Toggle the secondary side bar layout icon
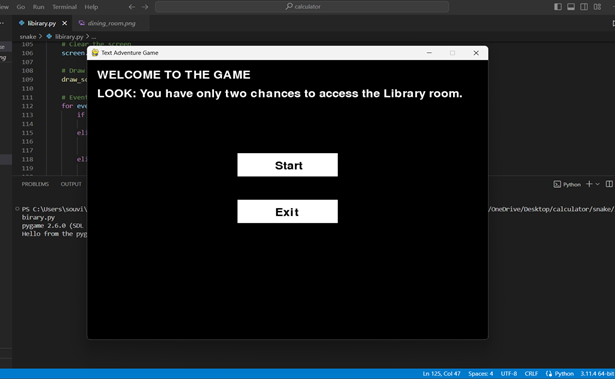The width and height of the screenshot is (615, 379). tap(584, 7)
